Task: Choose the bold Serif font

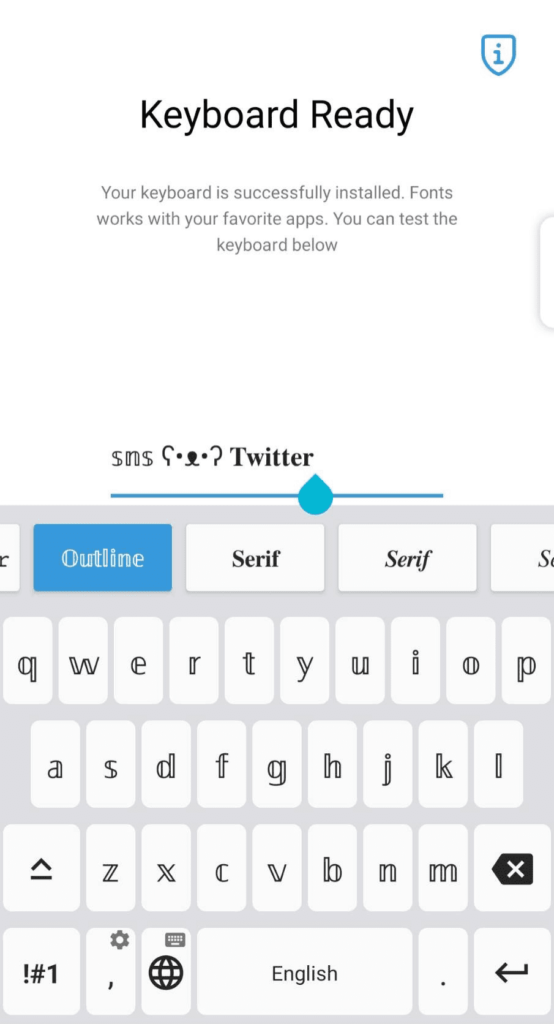Action: click(255, 558)
